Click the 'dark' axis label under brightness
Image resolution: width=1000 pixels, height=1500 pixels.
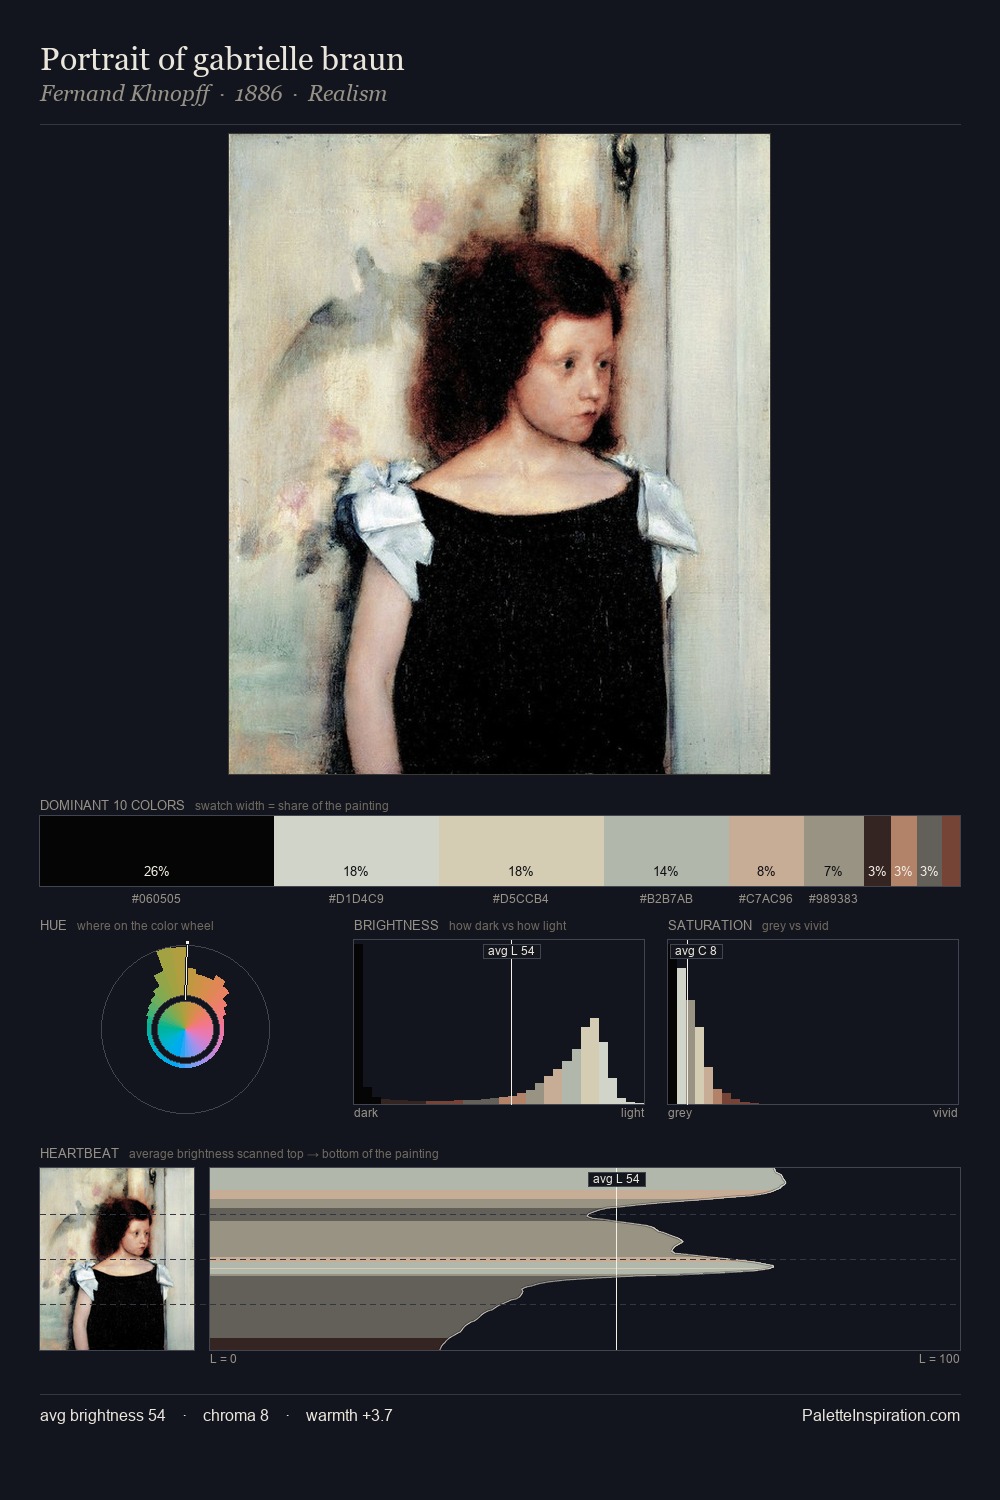(x=366, y=1113)
